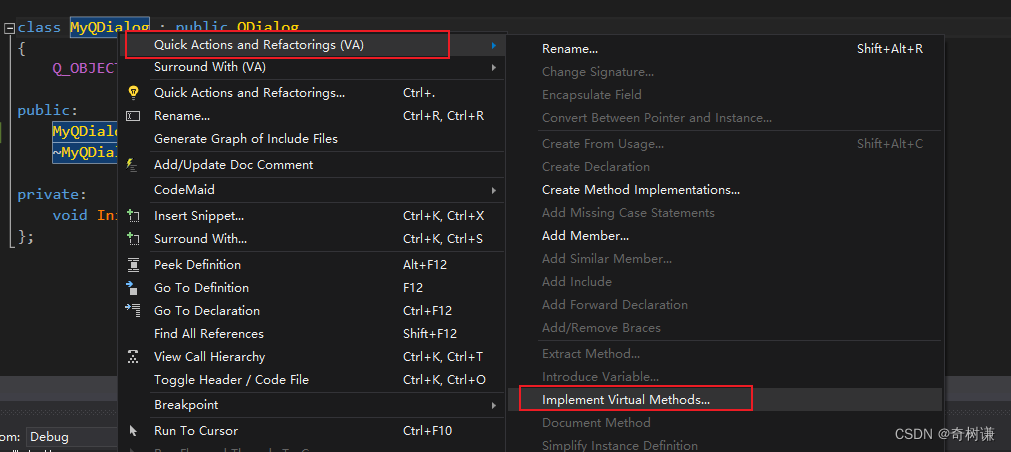Choose Encapsulate Field in submenu
The width and height of the screenshot is (1011, 452).
coord(725,95)
